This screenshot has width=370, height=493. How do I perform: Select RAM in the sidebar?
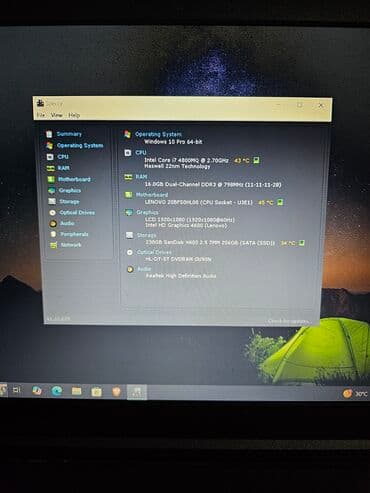[x=64, y=168]
